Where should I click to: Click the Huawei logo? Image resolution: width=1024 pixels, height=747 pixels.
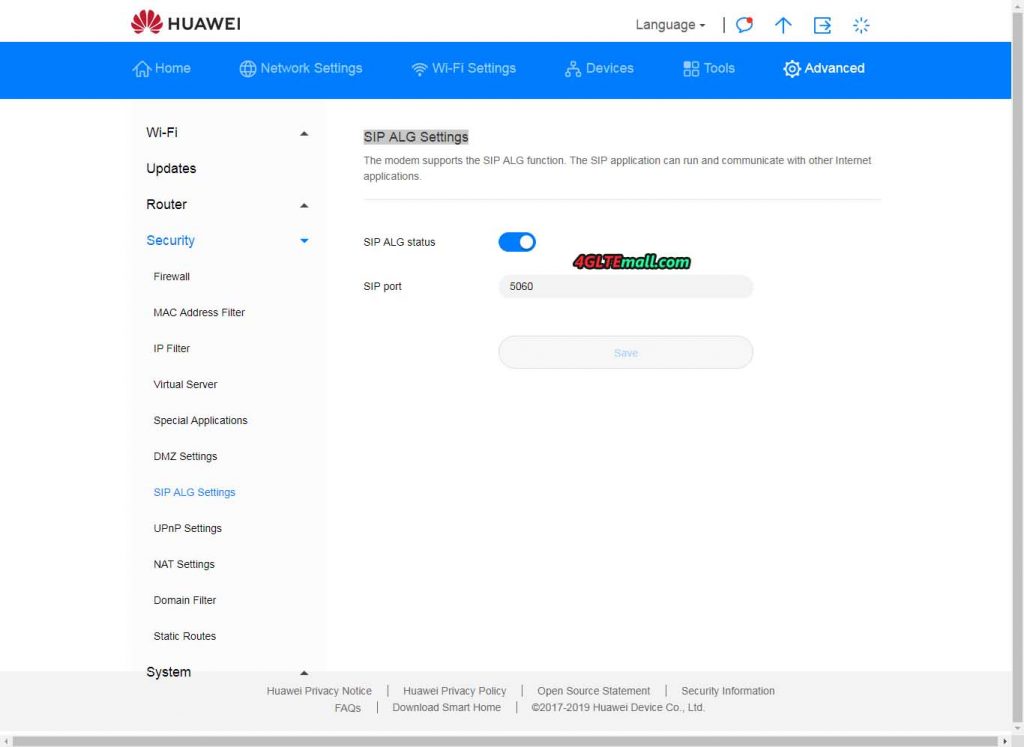point(184,22)
